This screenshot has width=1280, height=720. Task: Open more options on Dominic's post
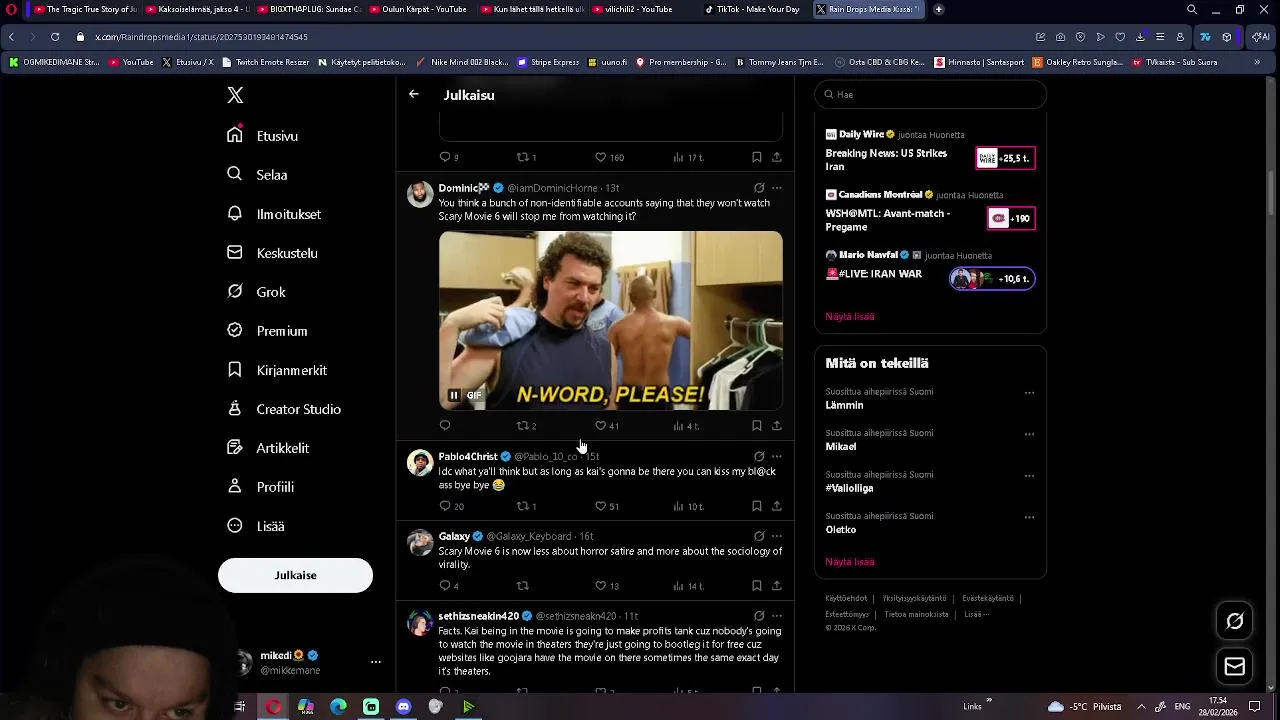click(x=776, y=188)
